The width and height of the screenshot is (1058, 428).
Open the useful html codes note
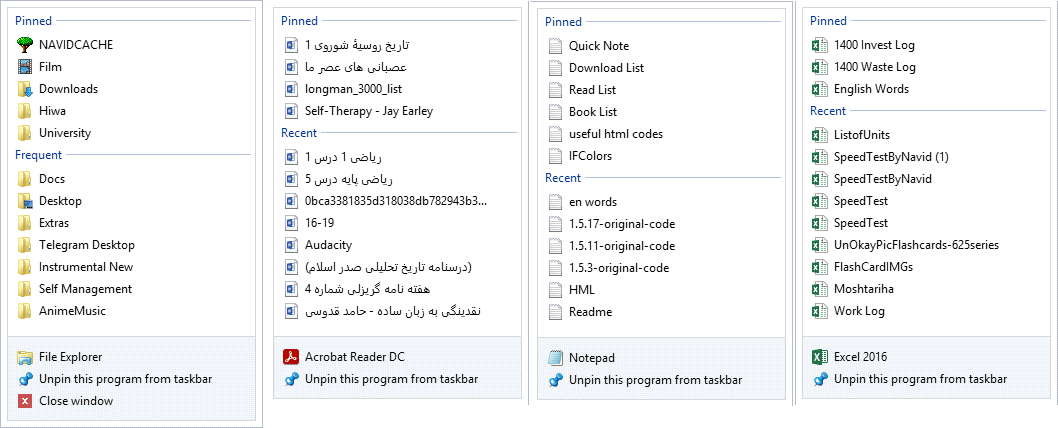point(615,134)
